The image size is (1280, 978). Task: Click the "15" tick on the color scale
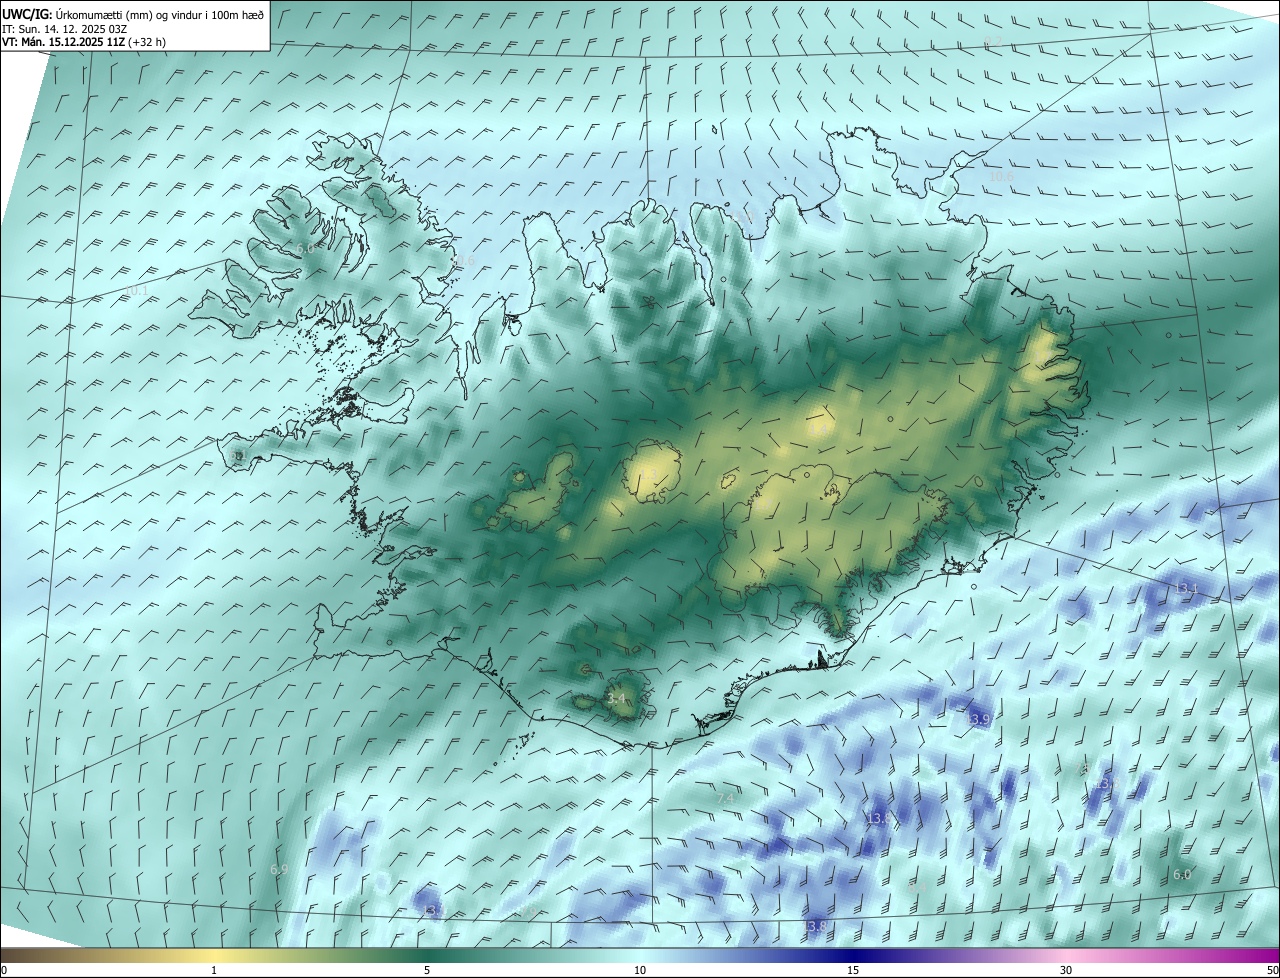[x=853, y=970]
